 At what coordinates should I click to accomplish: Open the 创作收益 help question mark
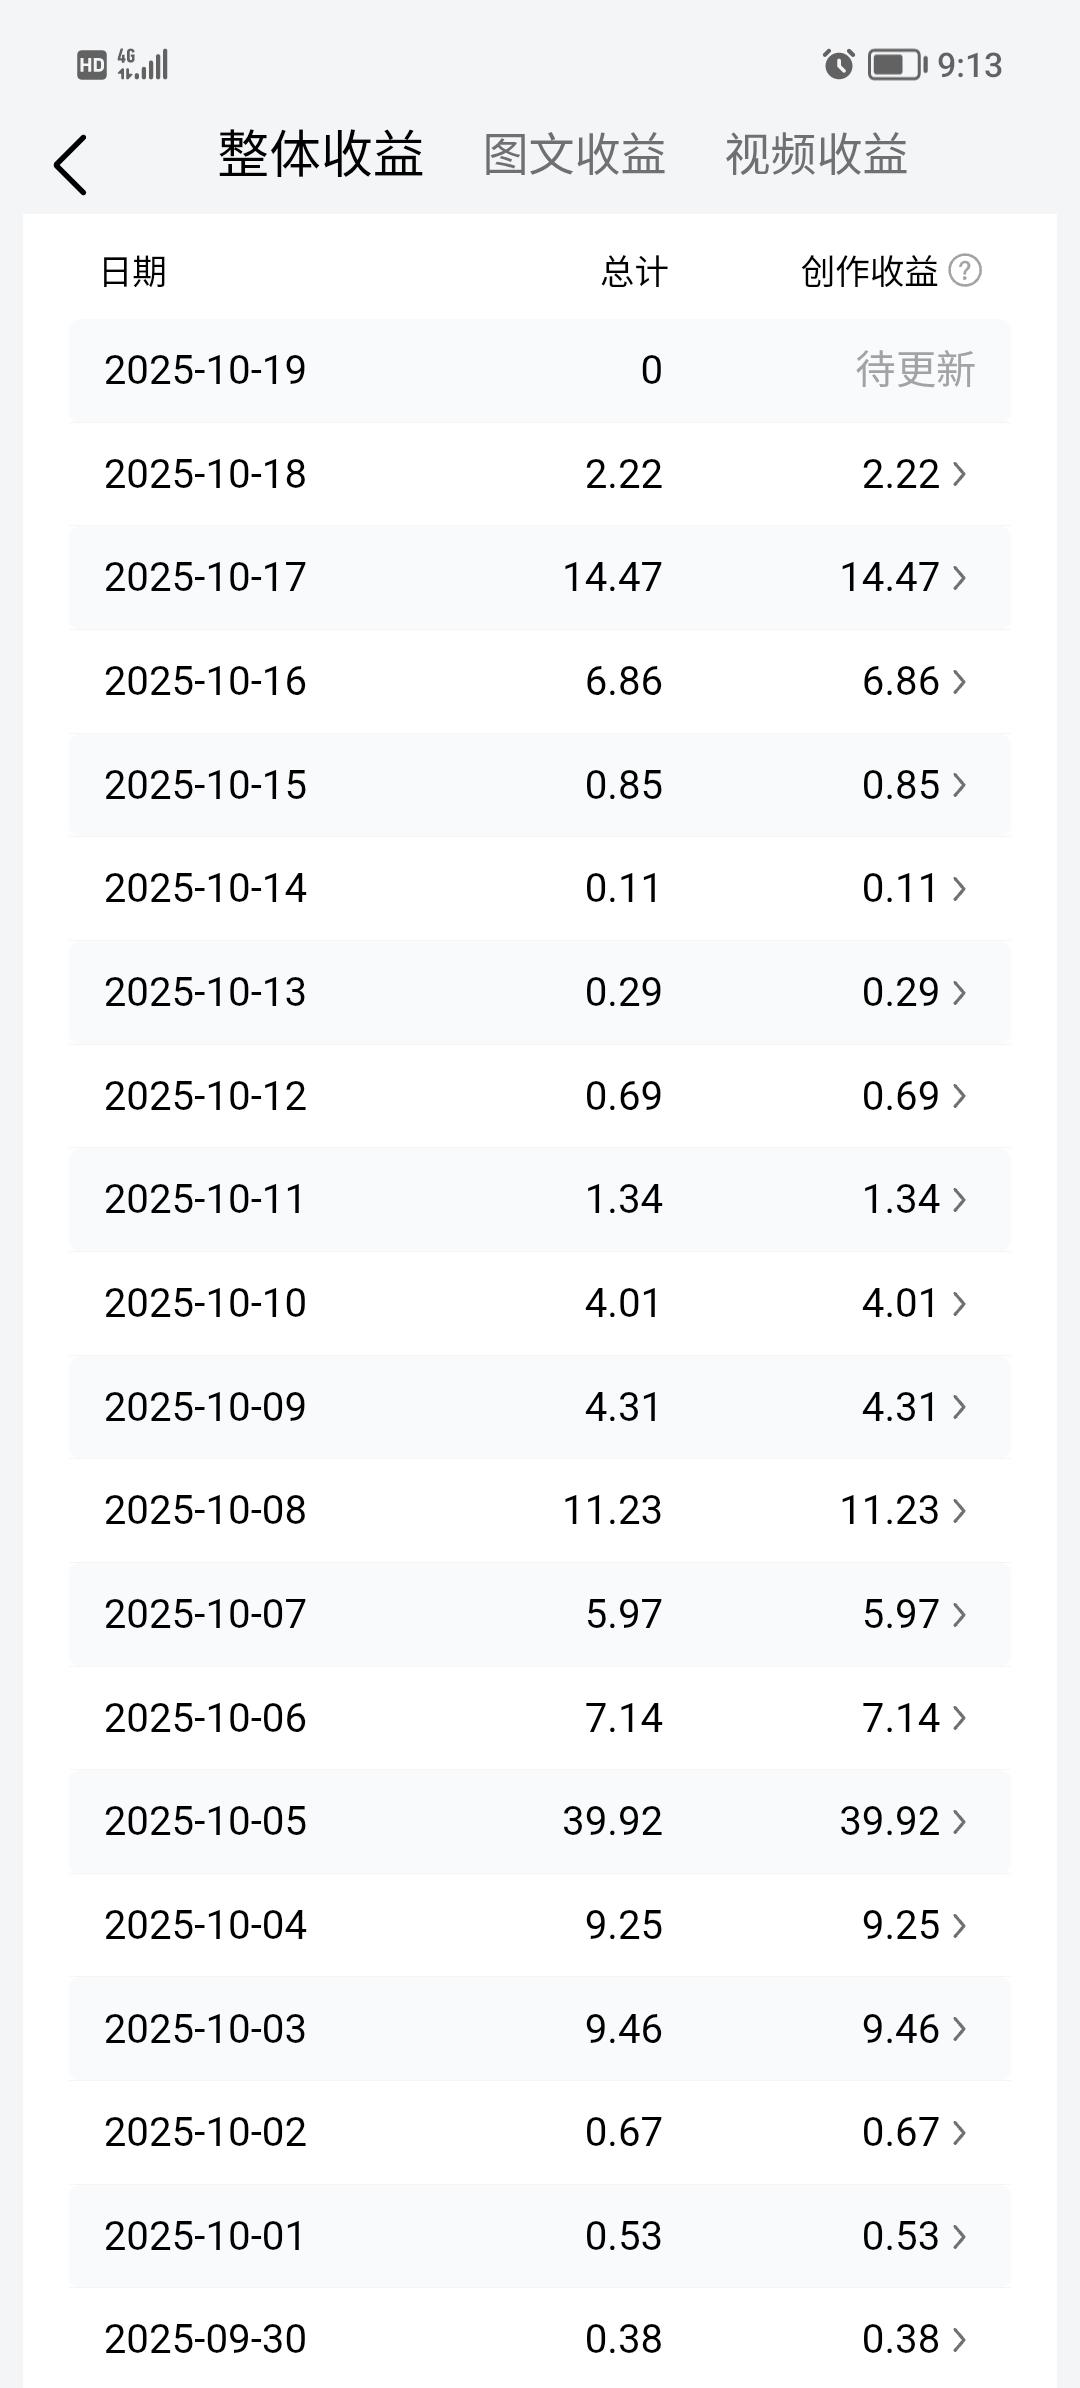tap(965, 270)
